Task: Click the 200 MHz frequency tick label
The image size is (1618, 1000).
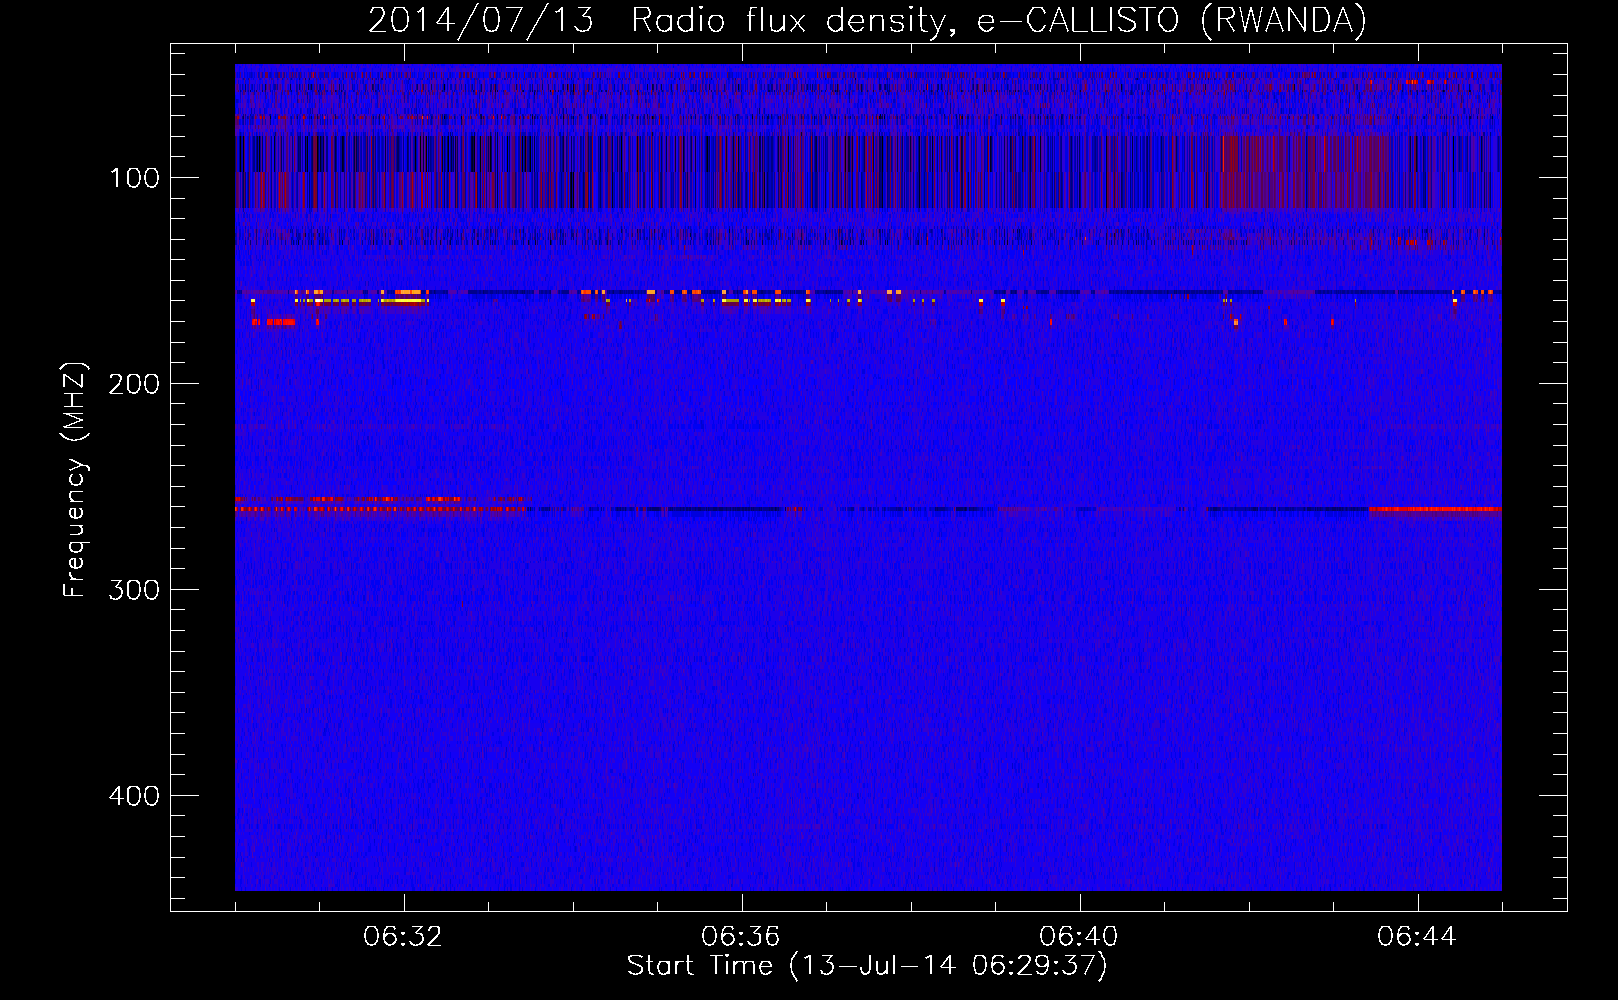Action: click(134, 384)
